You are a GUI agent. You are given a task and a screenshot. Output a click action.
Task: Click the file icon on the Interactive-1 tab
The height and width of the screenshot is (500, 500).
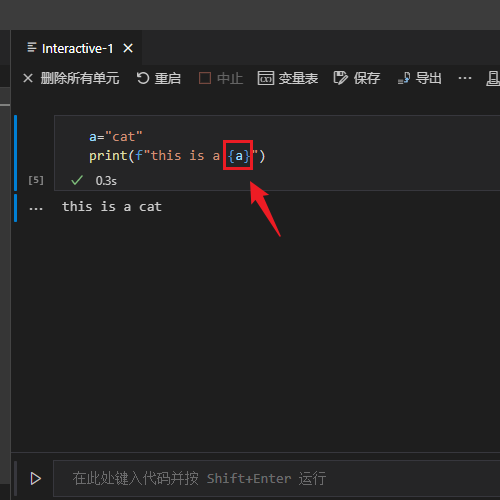(32, 48)
